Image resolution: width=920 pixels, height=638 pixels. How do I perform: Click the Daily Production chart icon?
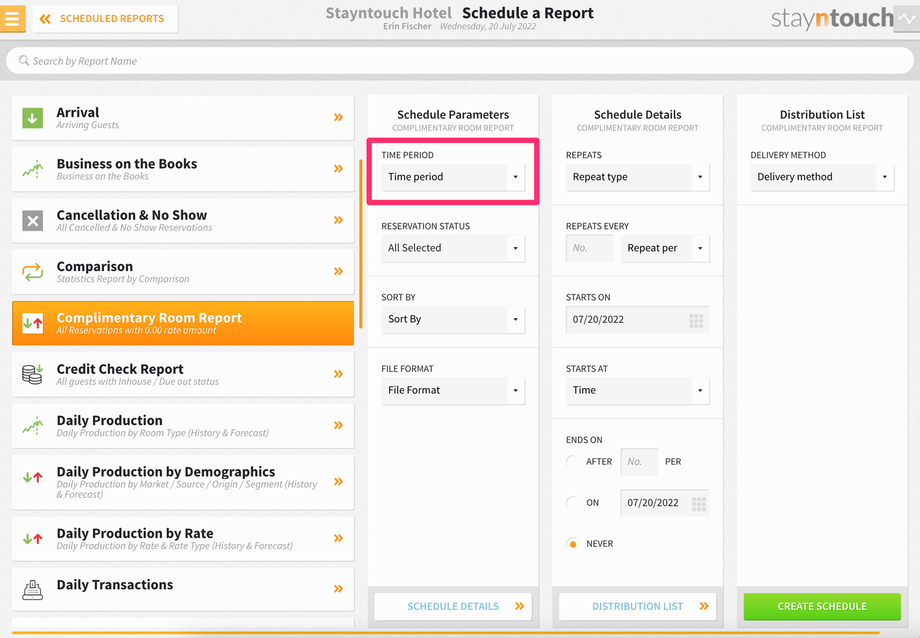[32, 426]
